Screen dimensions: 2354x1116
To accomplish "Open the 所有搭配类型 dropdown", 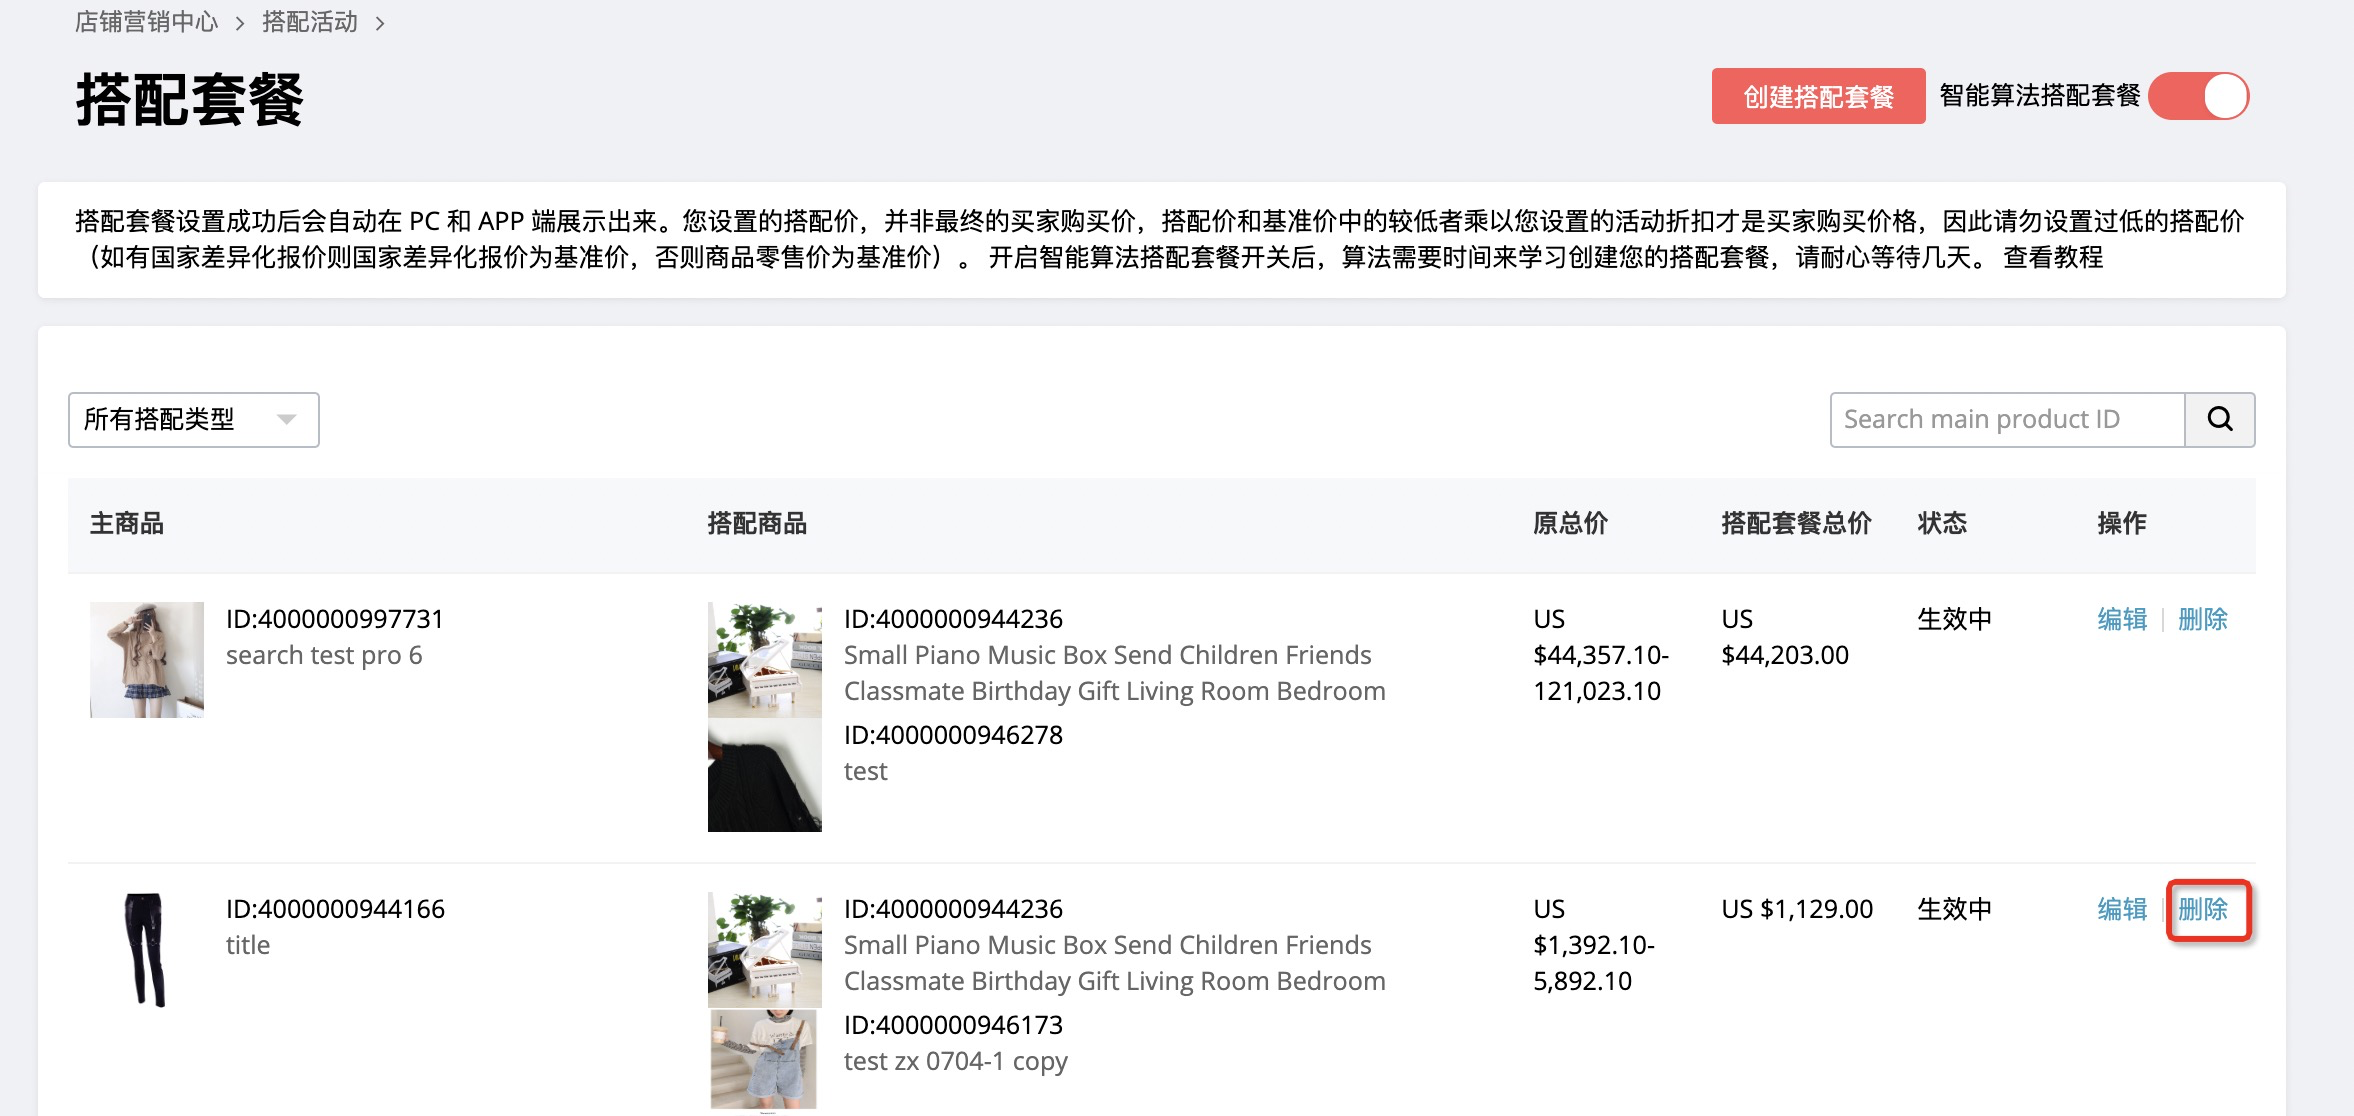I will tap(194, 419).
